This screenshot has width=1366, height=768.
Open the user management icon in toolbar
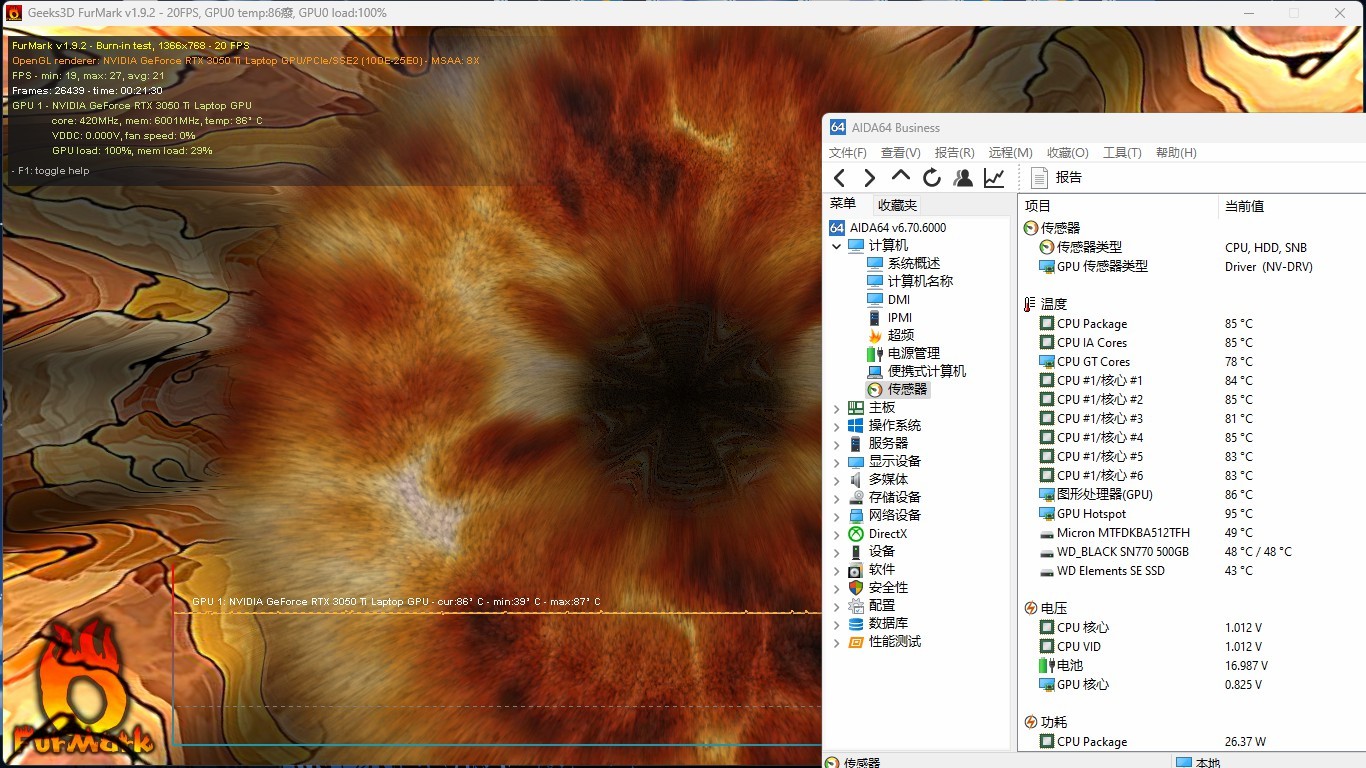coord(963,178)
